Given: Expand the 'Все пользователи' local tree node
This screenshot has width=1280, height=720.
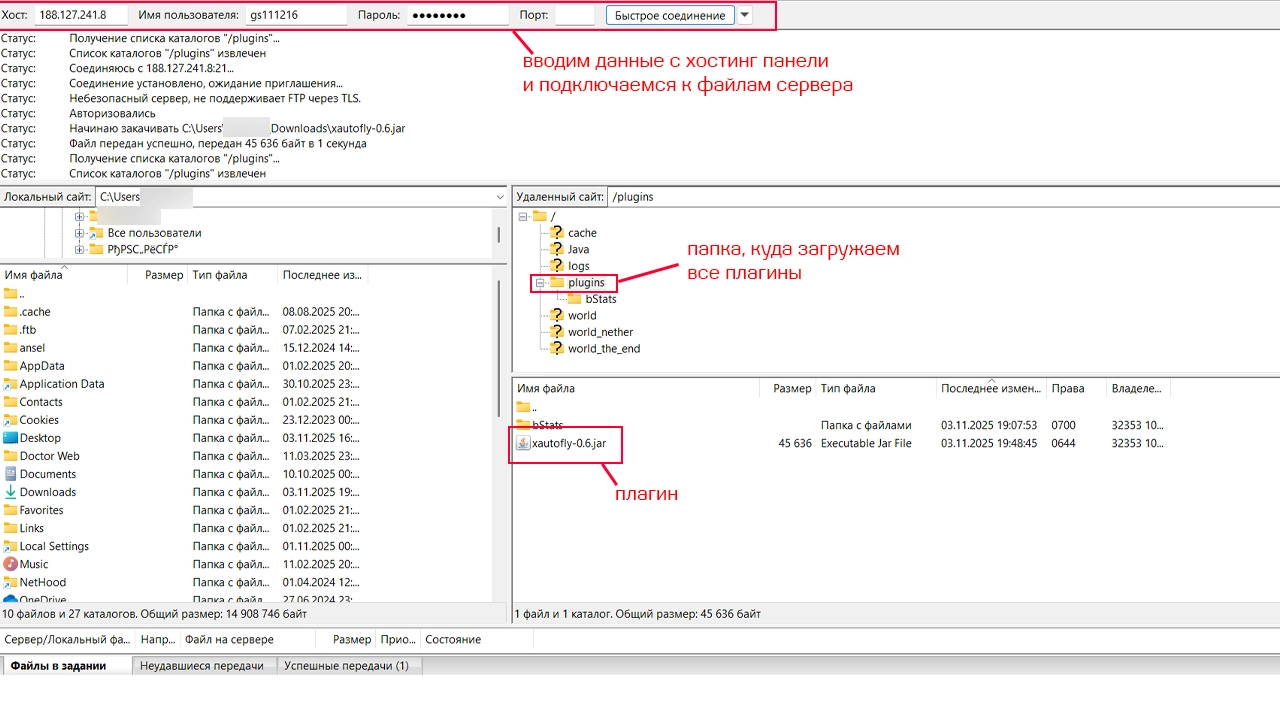Looking at the screenshot, I should (x=80, y=233).
